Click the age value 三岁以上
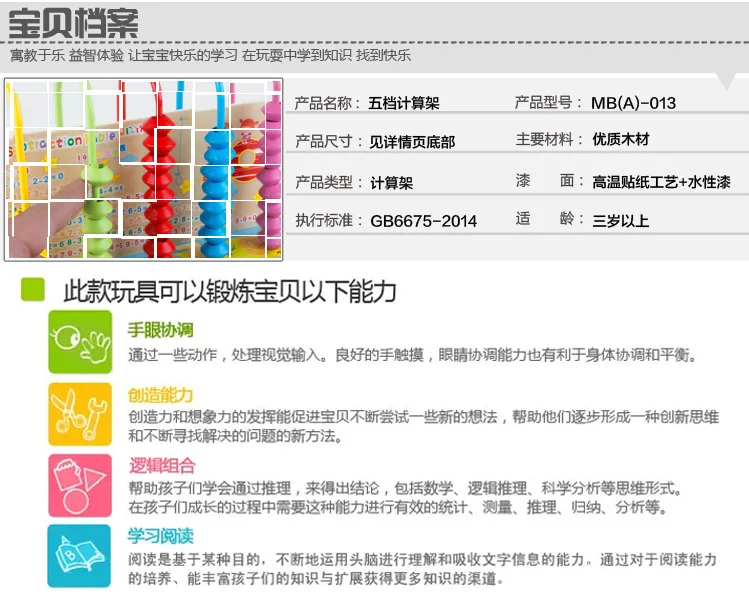This screenshot has width=749, height=597. pos(621,221)
